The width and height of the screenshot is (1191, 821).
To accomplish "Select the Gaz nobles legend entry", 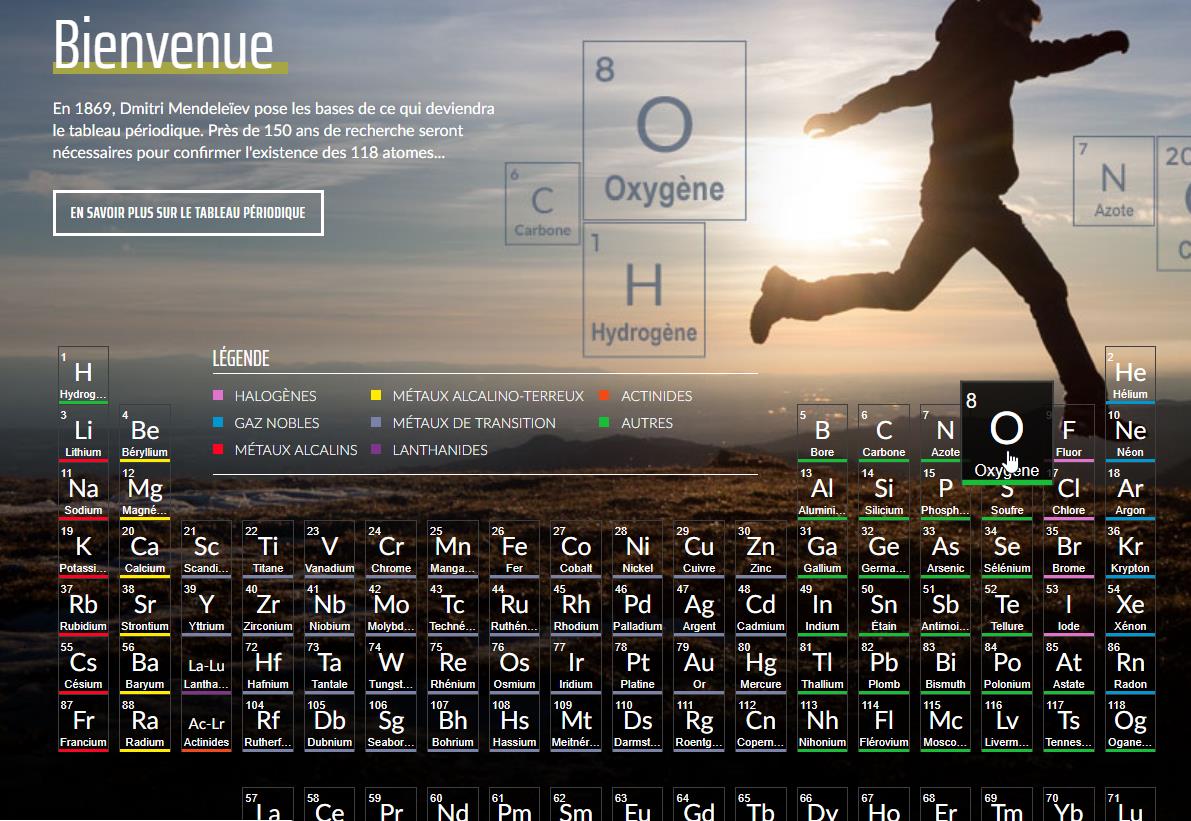I will click(x=276, y=423).
